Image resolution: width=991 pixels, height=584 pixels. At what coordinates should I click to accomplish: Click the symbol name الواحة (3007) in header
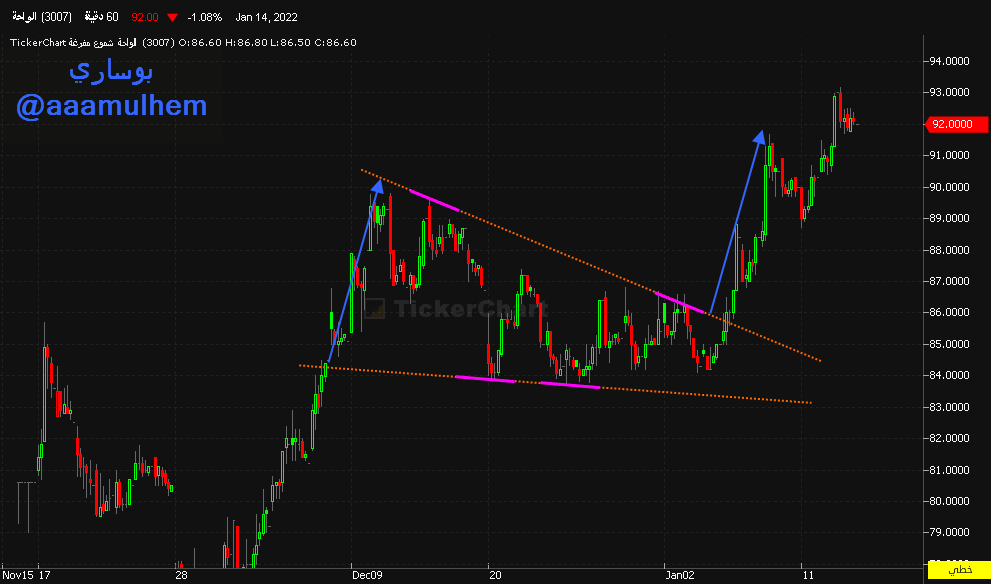click(x=44, y=17)
